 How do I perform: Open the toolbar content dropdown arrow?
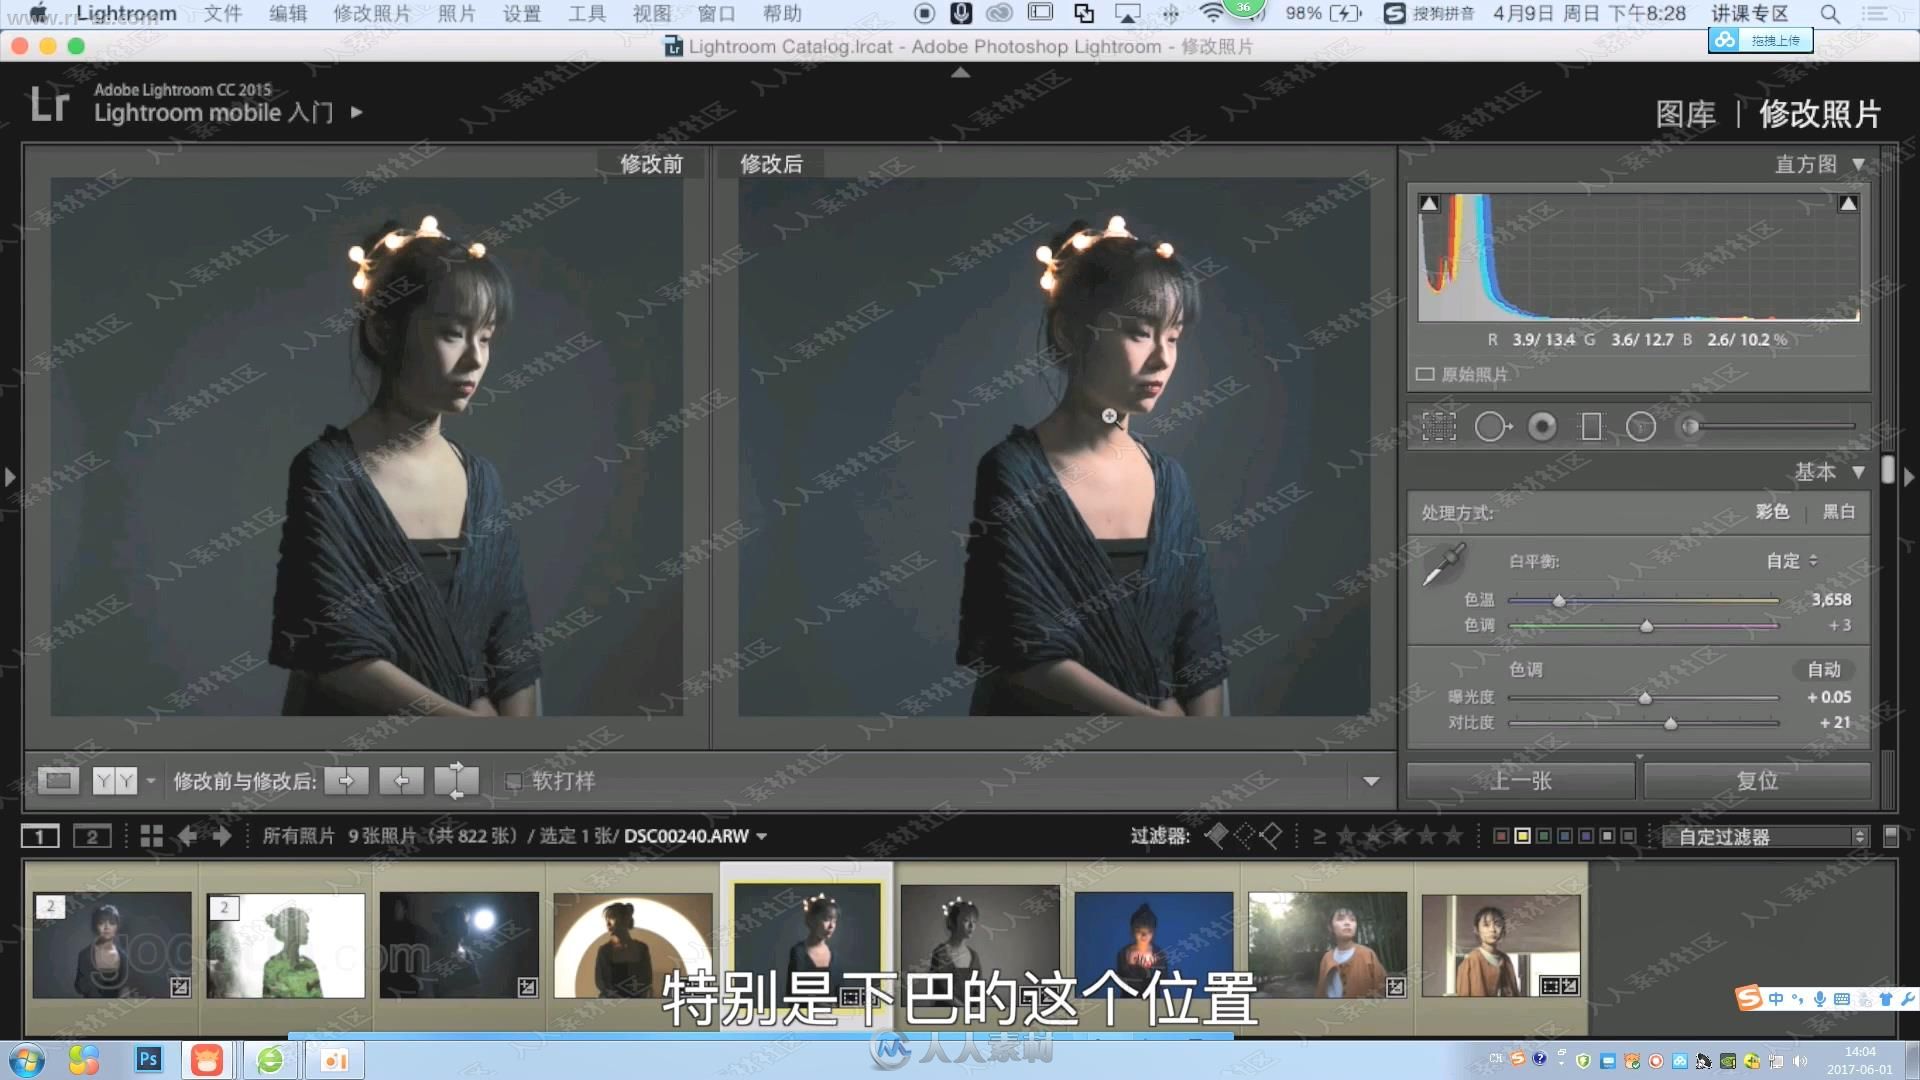click(x=1371, y=781)
